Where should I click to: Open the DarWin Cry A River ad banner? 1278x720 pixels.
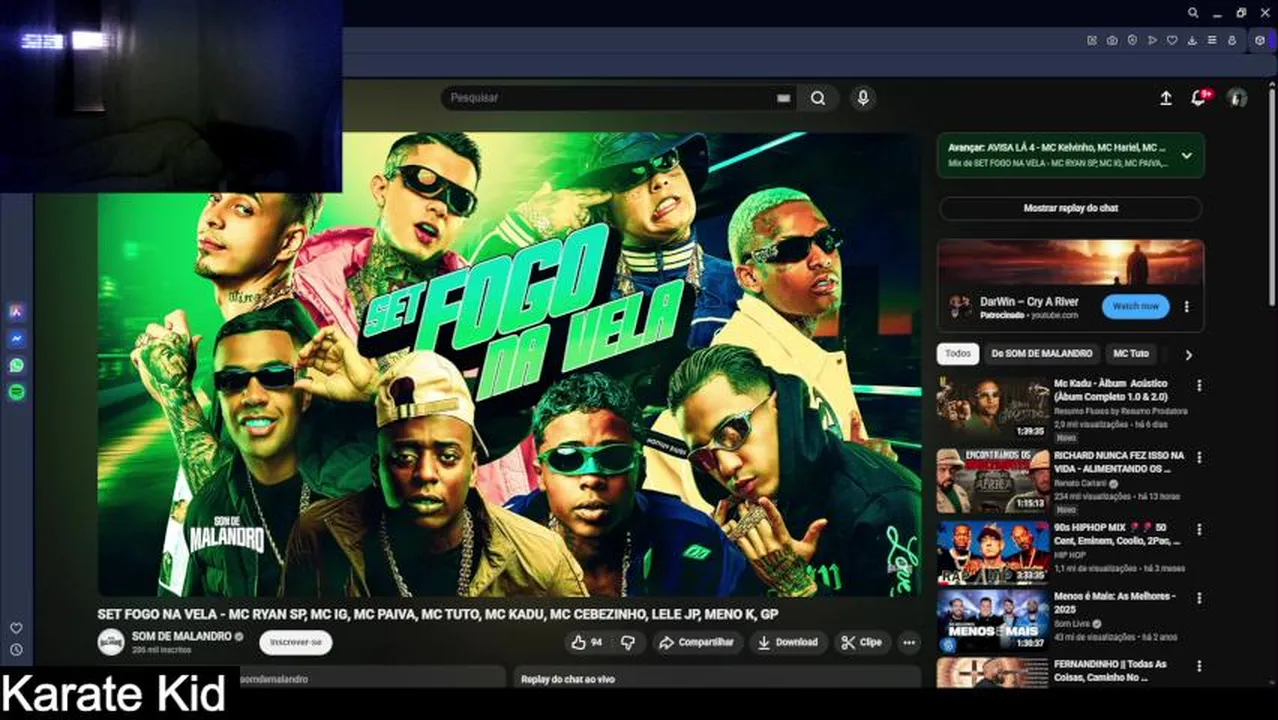click(1070, 263)
